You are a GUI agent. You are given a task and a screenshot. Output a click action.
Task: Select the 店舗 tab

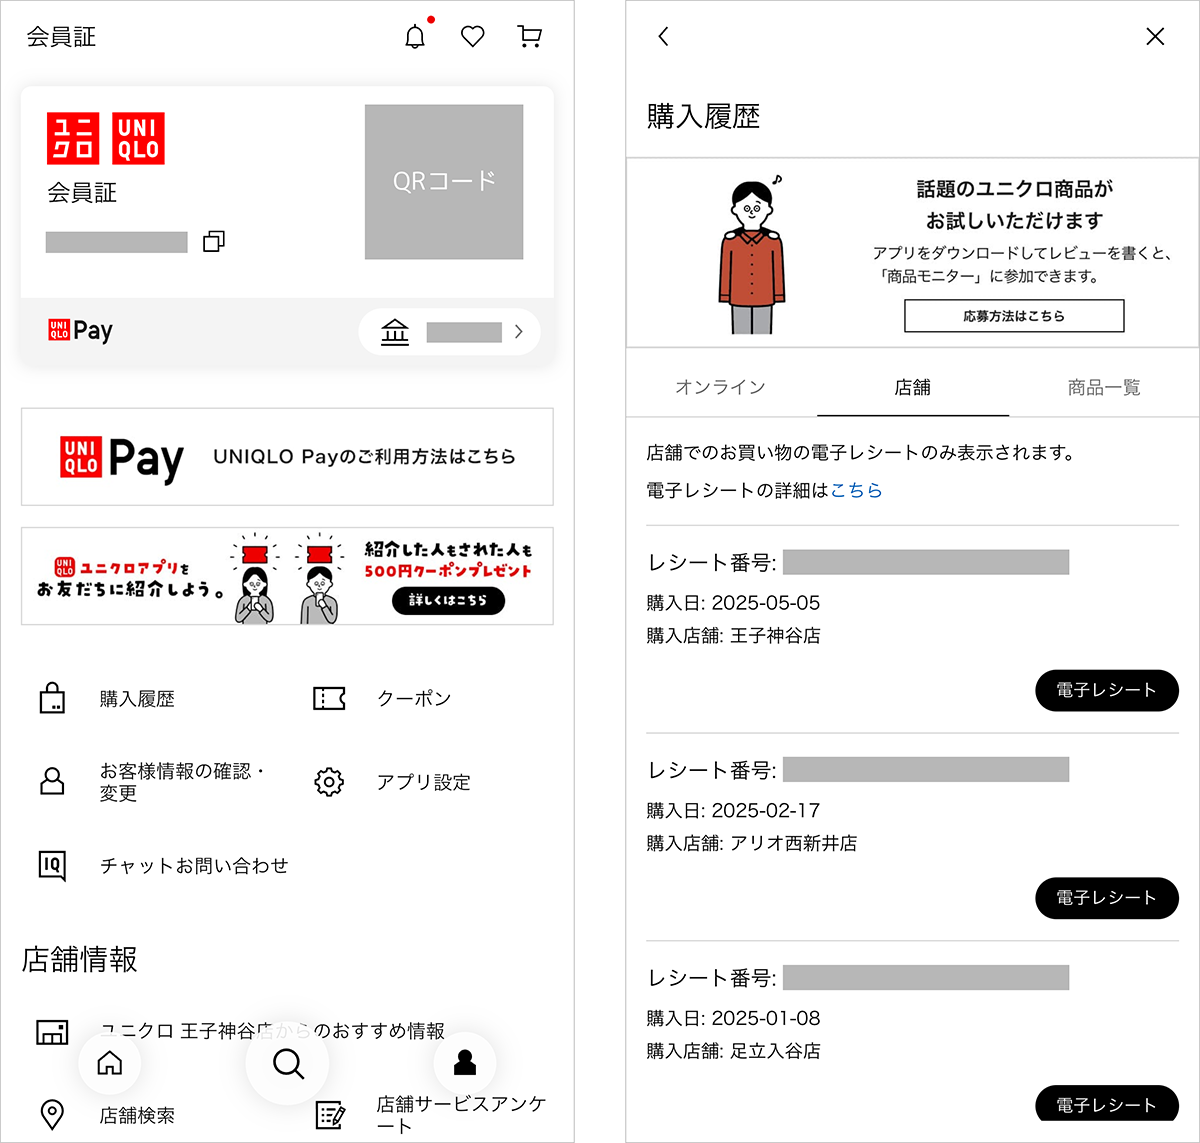coord(912,387)
